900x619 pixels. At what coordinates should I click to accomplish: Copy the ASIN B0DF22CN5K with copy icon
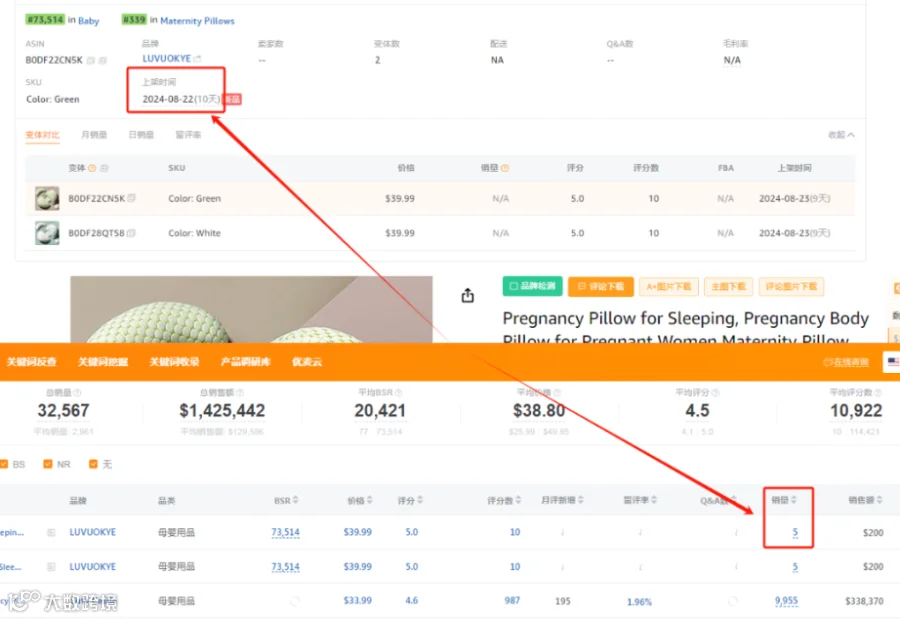tap(91, 60)
